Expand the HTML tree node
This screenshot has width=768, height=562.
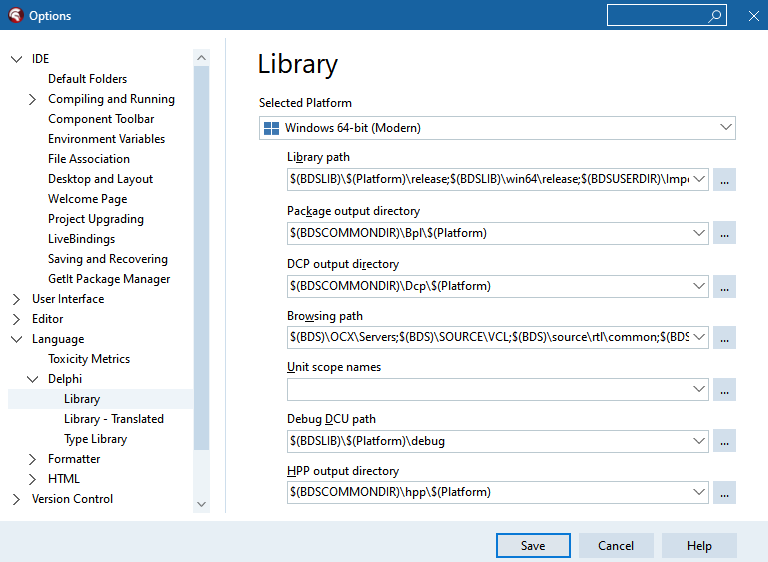click(32, 479)
